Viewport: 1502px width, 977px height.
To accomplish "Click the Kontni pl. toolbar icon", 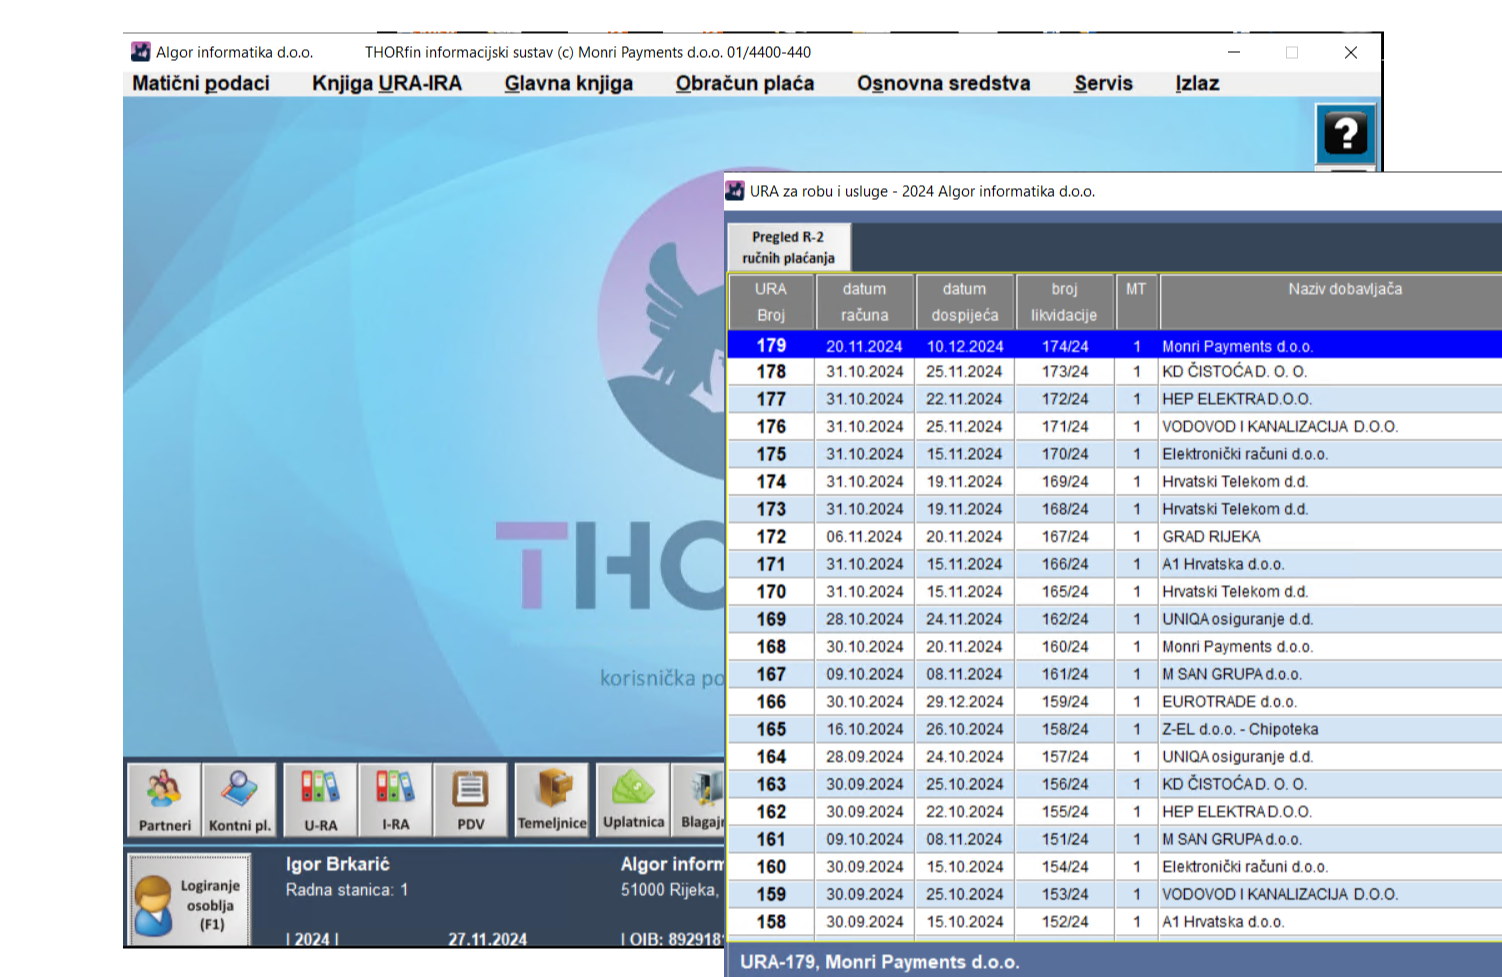I will click(239, 799).
